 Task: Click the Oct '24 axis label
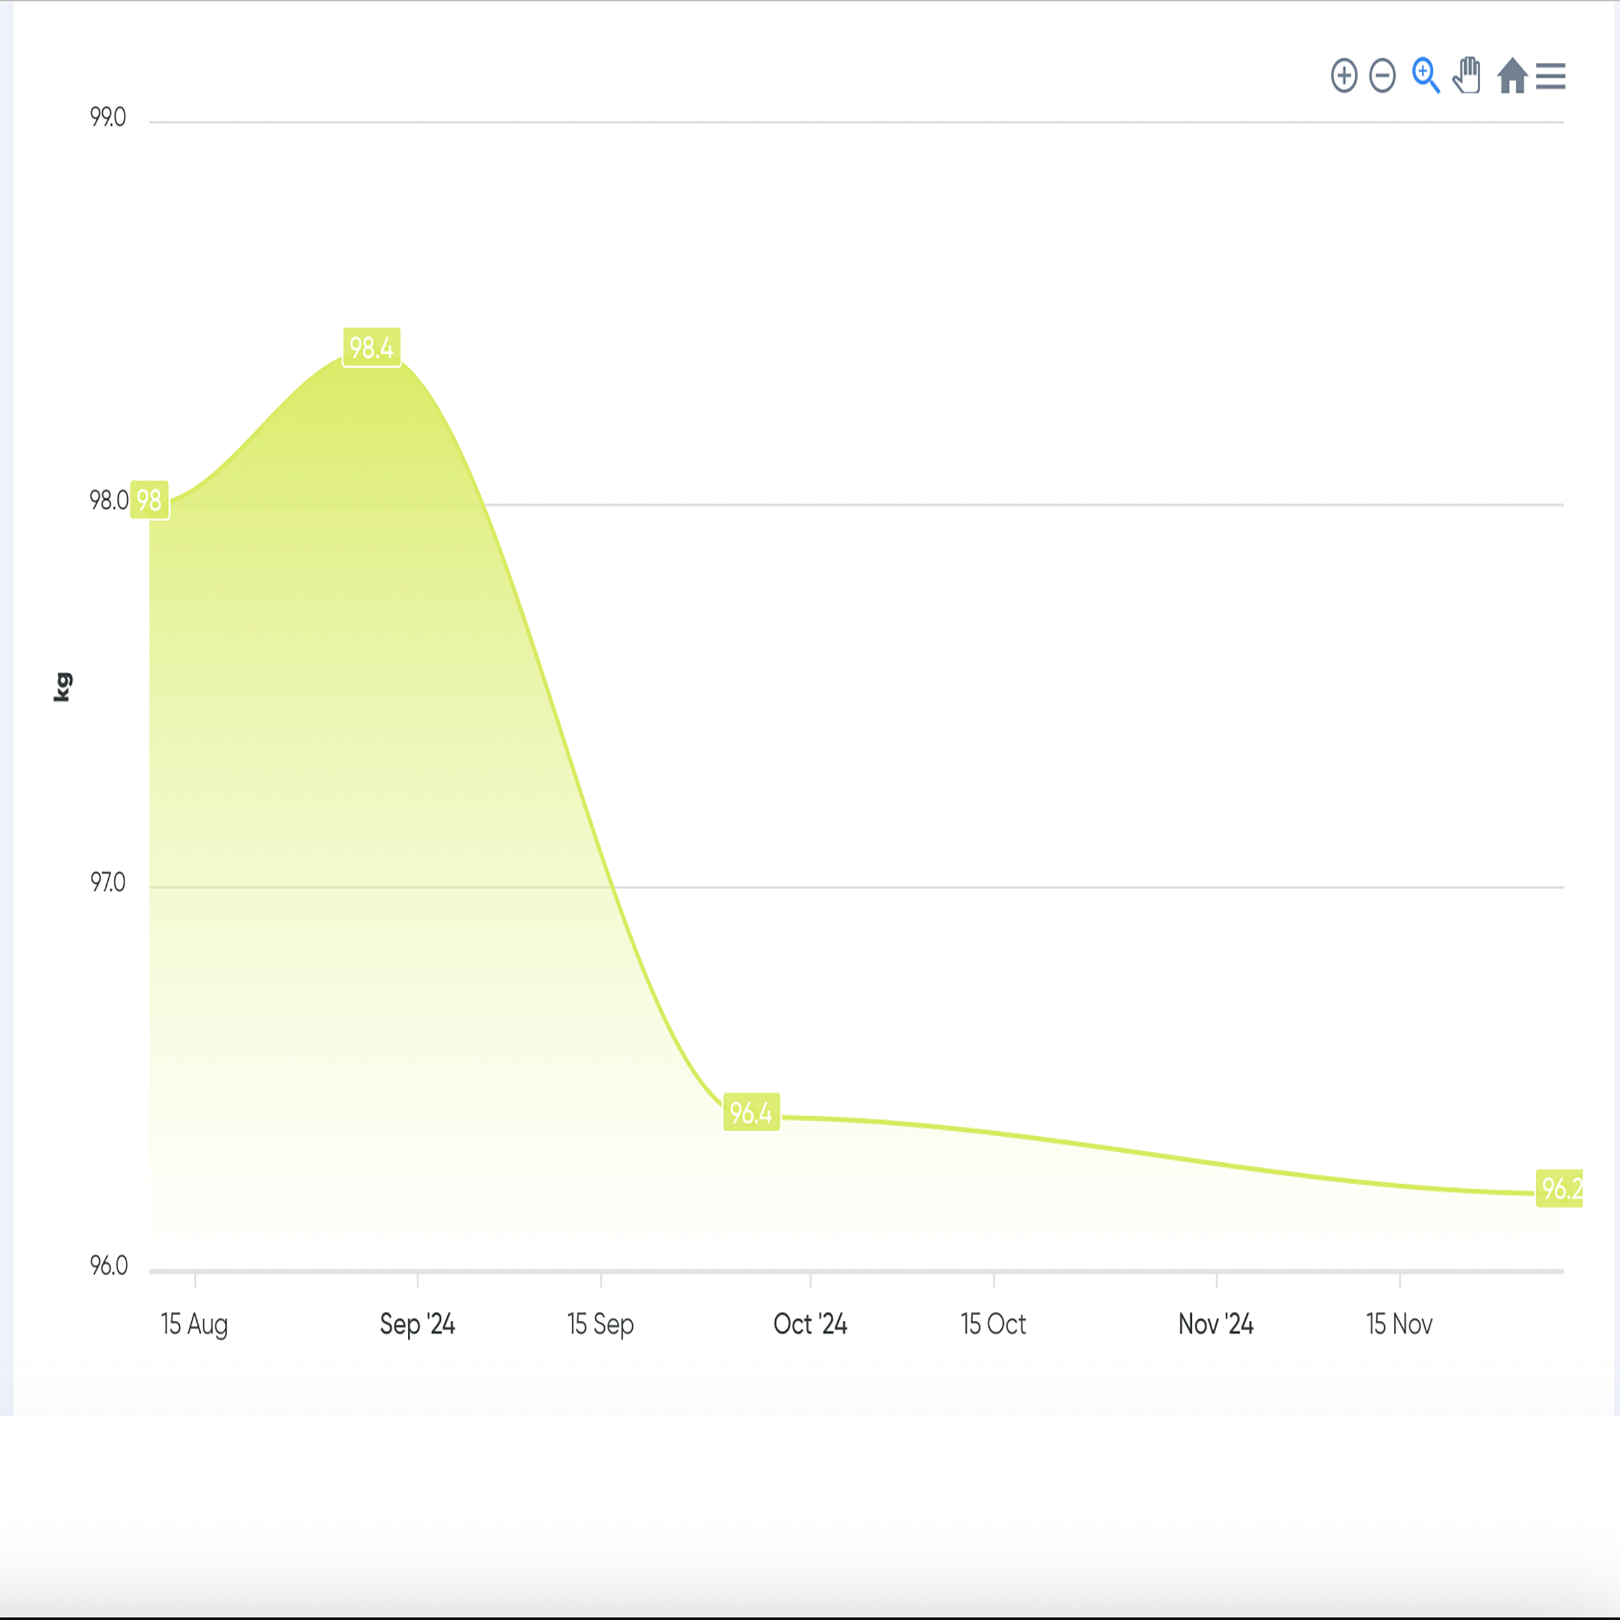coord(810,1324)
